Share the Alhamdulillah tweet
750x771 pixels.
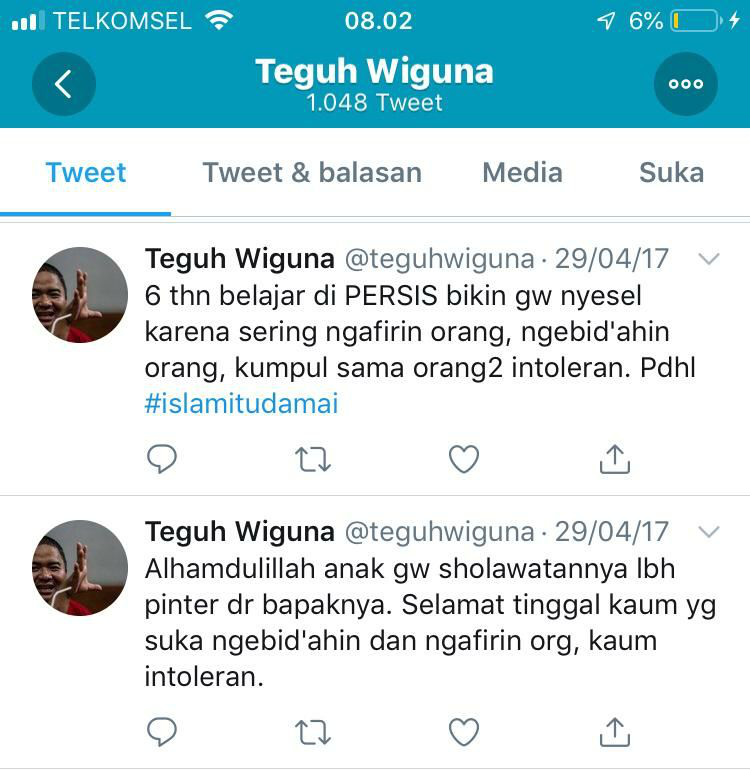coord(615,732)
